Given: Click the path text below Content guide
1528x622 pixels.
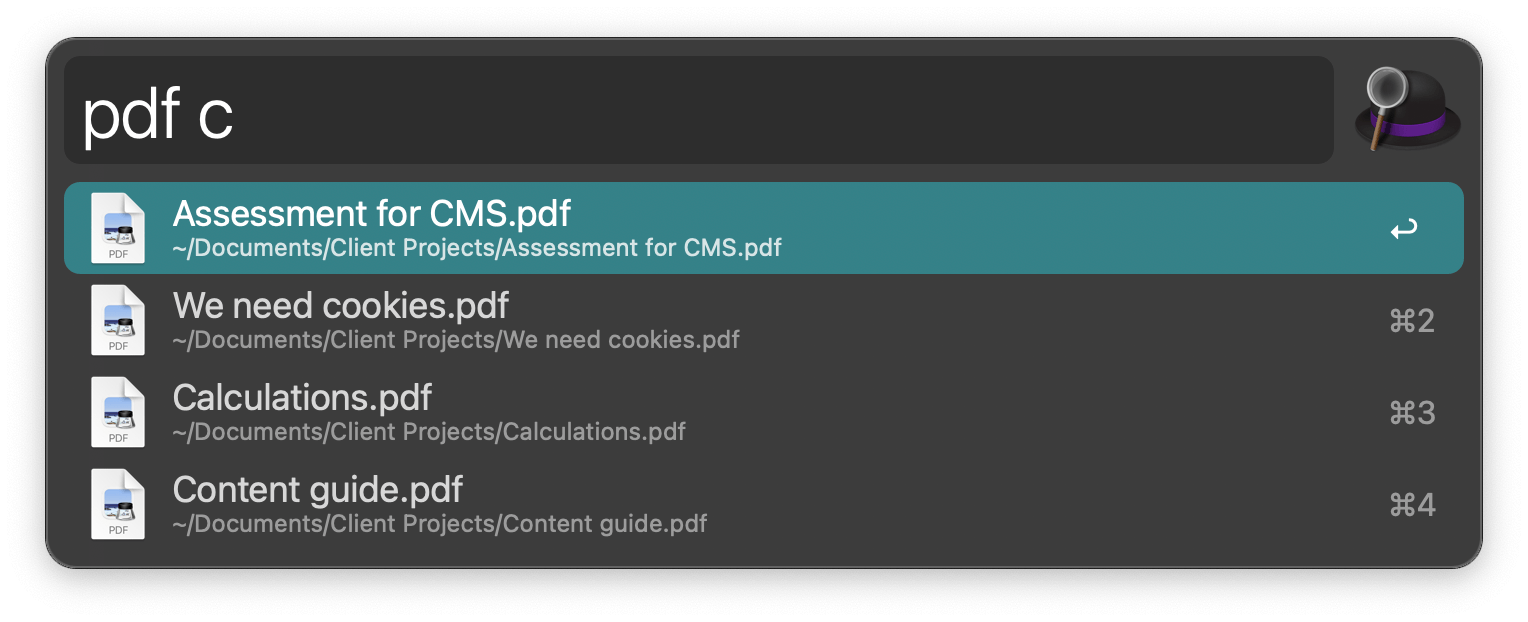Looking at the screenshot, I should point(440,524).
